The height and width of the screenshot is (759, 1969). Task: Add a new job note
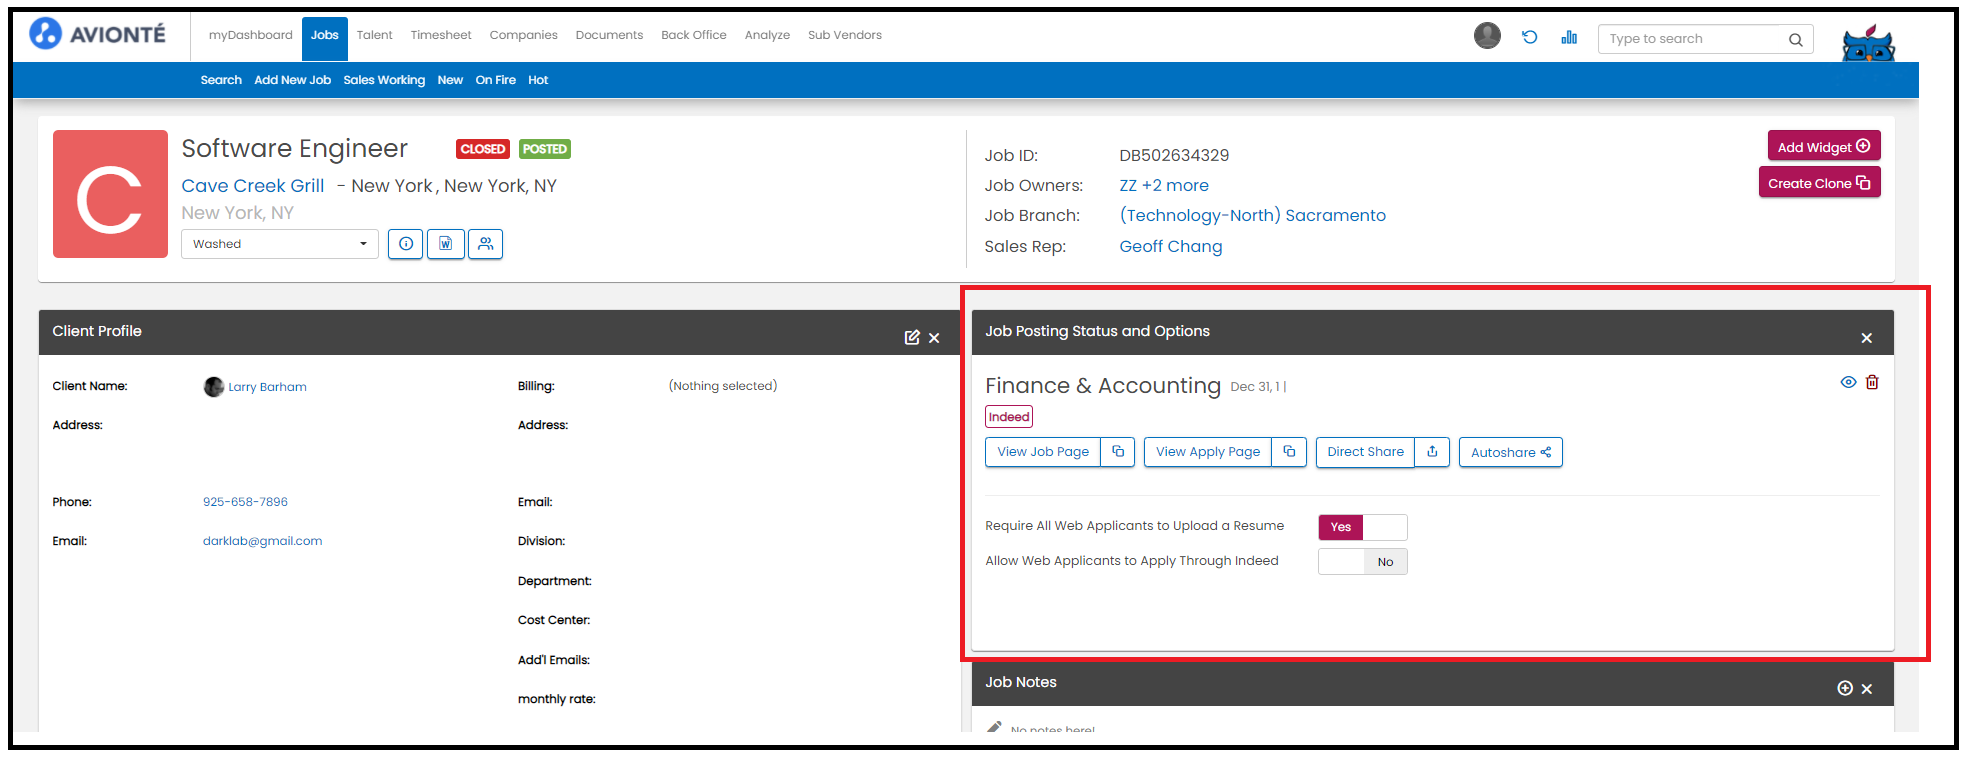(1845, 688)
